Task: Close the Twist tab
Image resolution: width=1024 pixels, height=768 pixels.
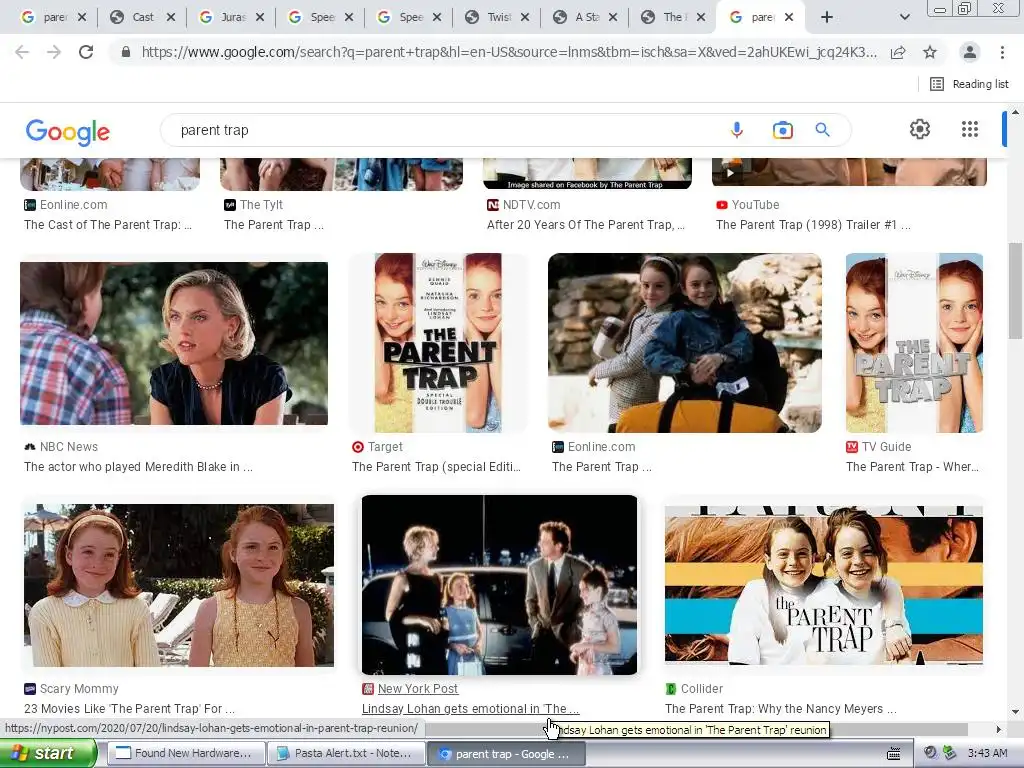Action: [x=525, y=18]
